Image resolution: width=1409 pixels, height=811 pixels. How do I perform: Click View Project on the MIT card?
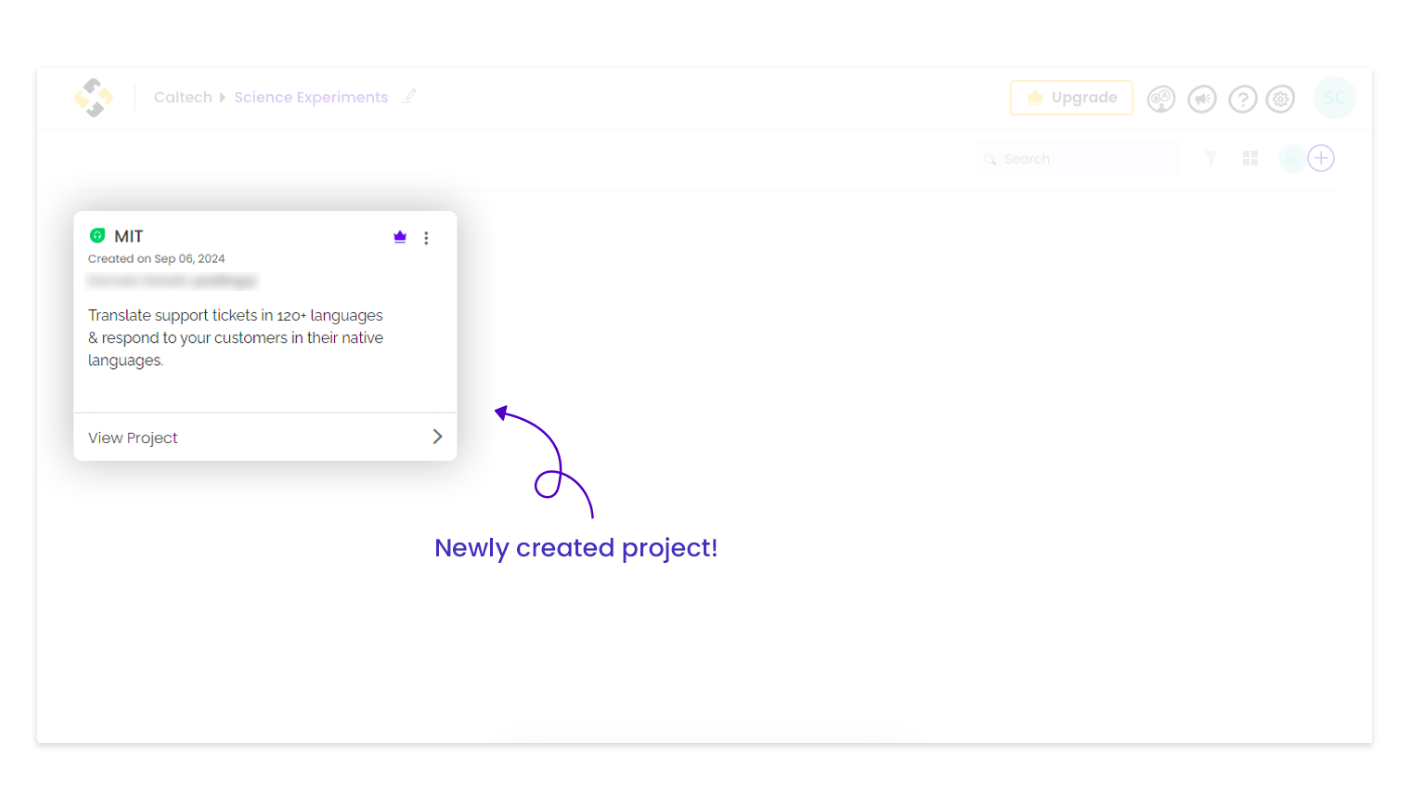pyautogui.click(x=133, y=438)
